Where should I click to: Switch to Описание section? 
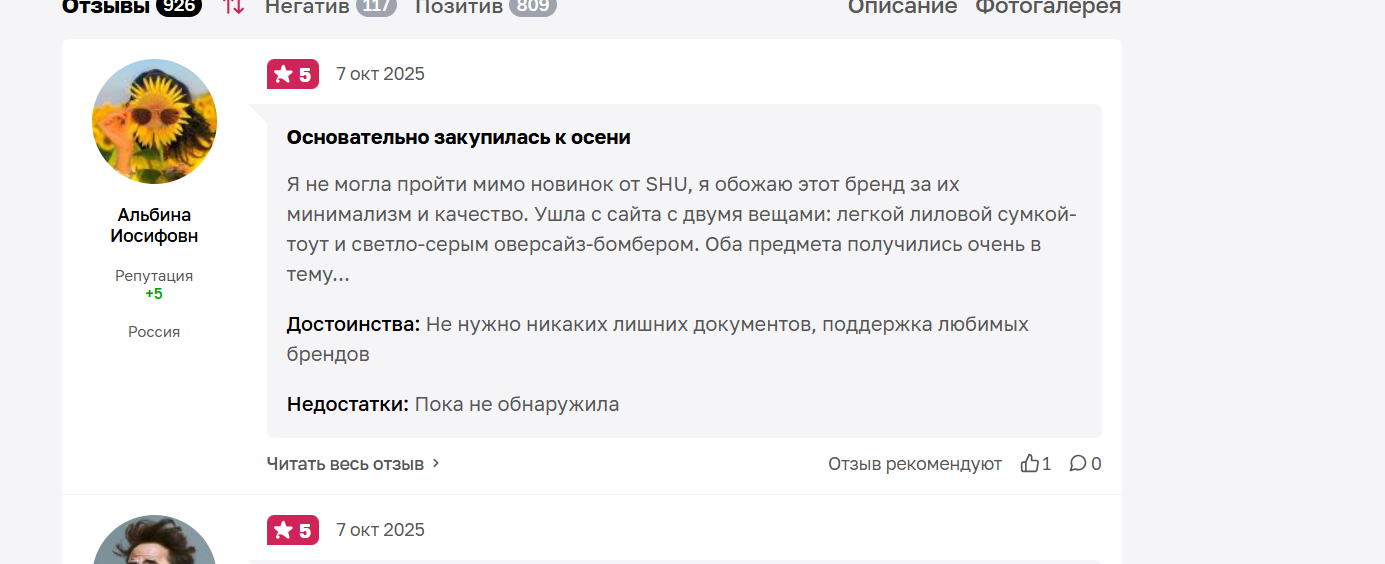[902, 7]
